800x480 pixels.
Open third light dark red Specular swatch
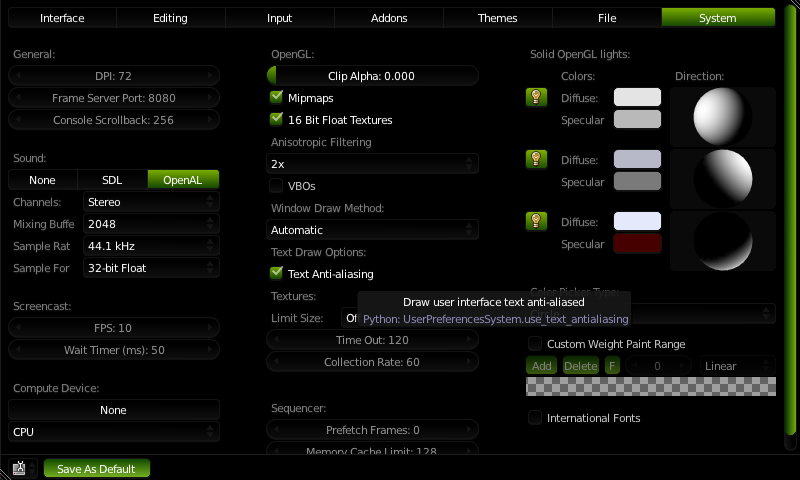coord(637,243)
